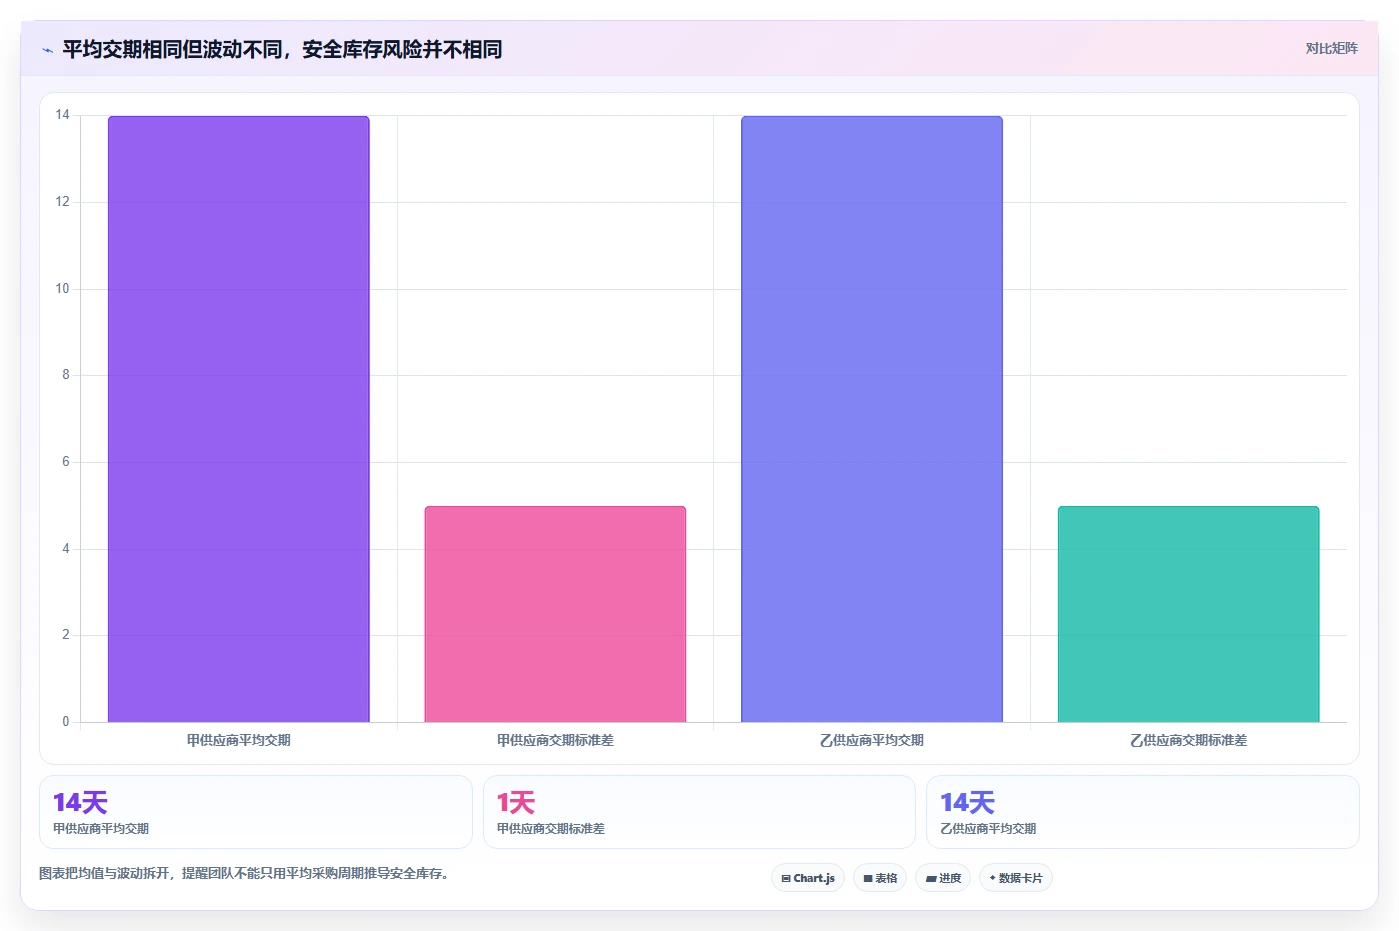Image resolution: width=1399 pixels, height=931 pixels.
Task: Click the y-axis value 2
Action: pyautogui.click(x=66, y=635)
